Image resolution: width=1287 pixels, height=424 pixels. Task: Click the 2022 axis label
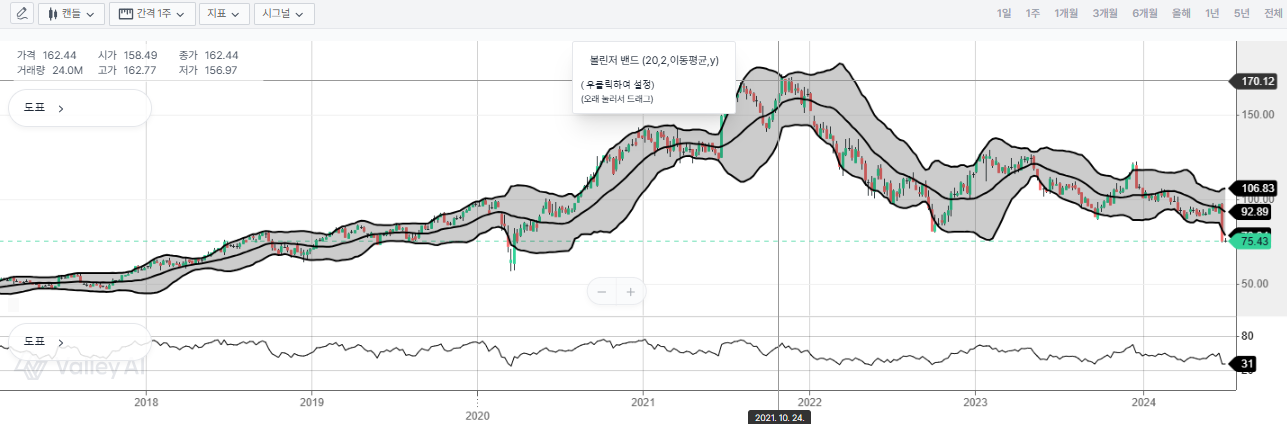pyautogui.click(x=809, y=403)
